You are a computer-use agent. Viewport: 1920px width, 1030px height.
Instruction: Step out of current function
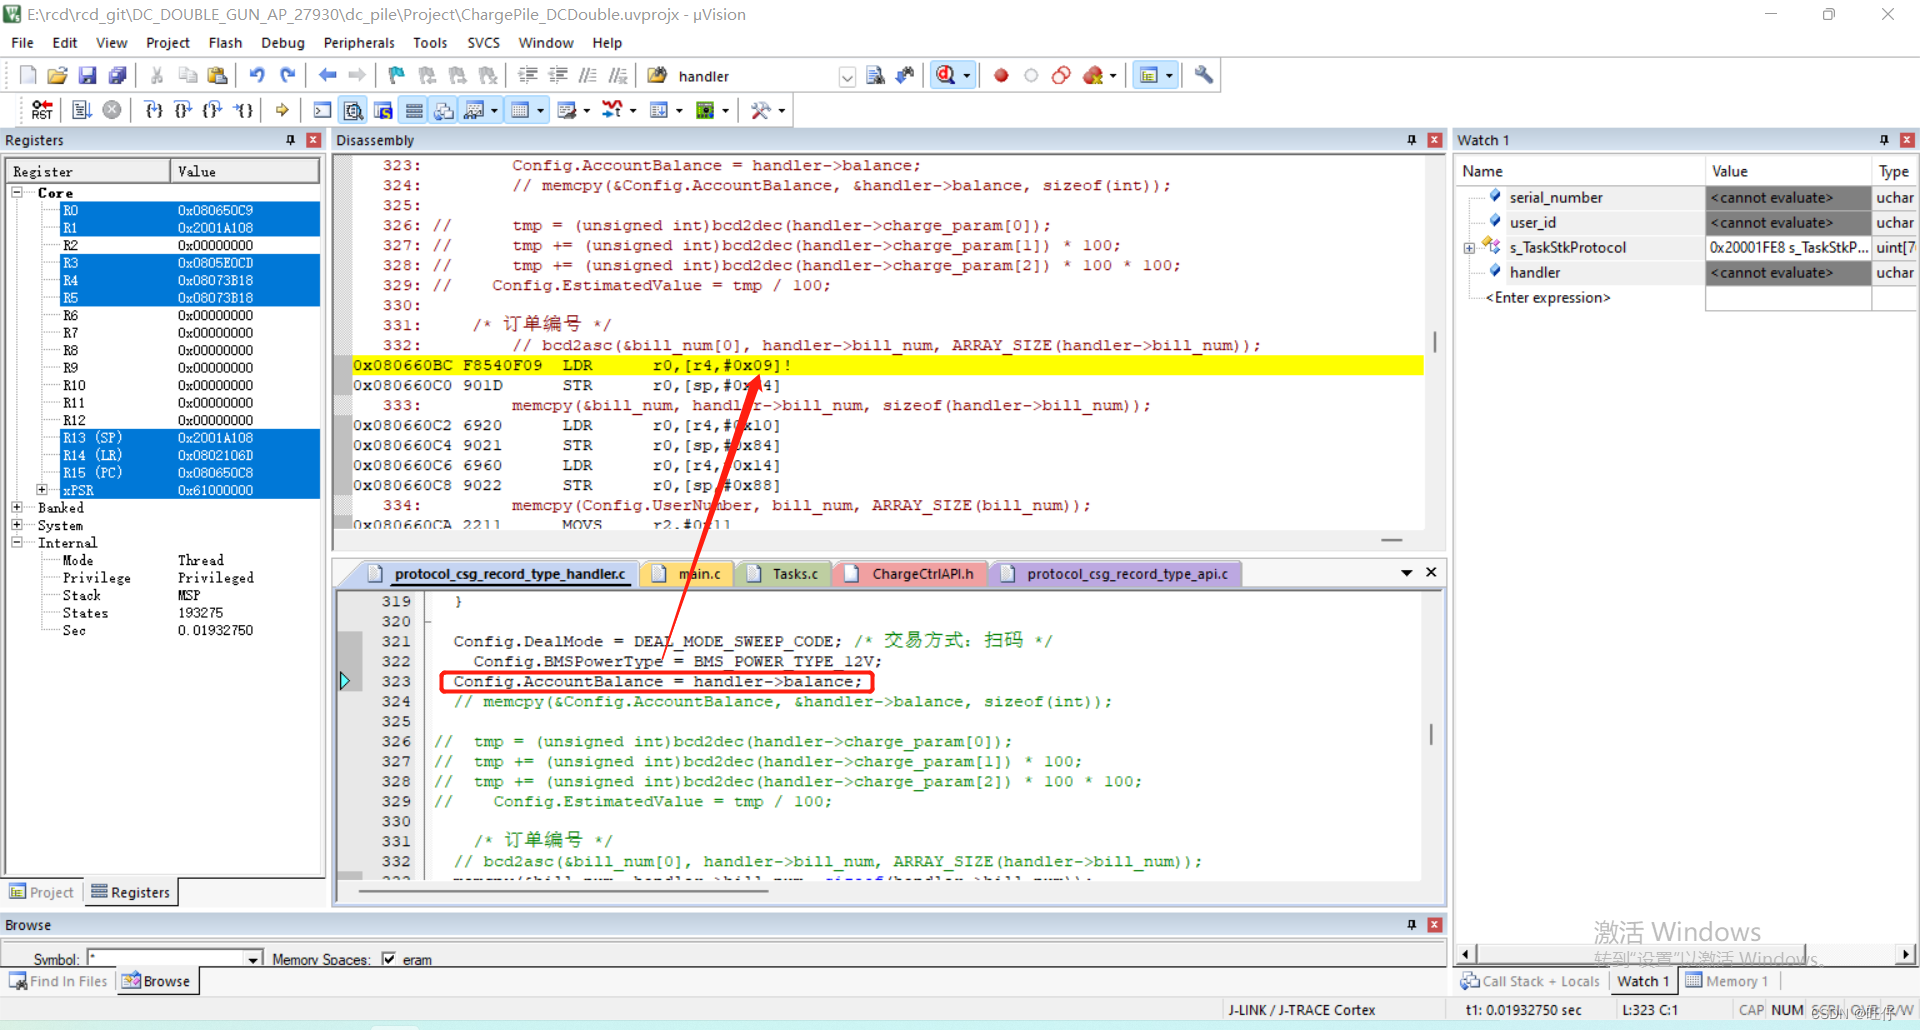pyautogui.click(x=213, y=110)
